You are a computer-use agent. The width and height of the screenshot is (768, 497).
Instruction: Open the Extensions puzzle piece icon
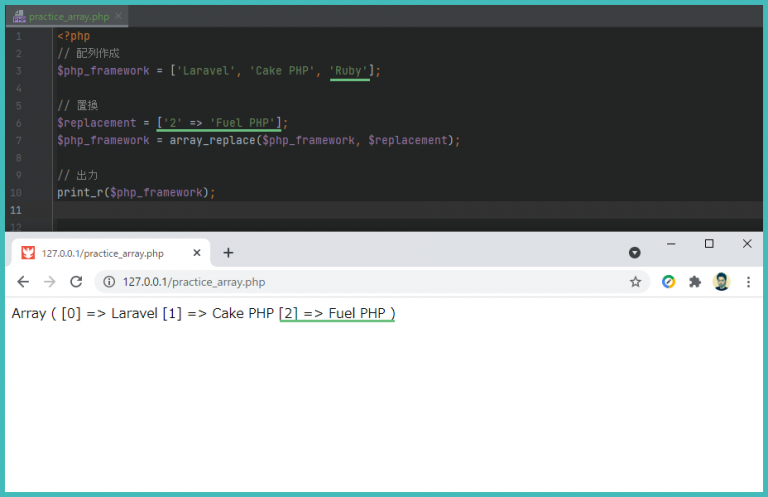click(x=695, y=282)
